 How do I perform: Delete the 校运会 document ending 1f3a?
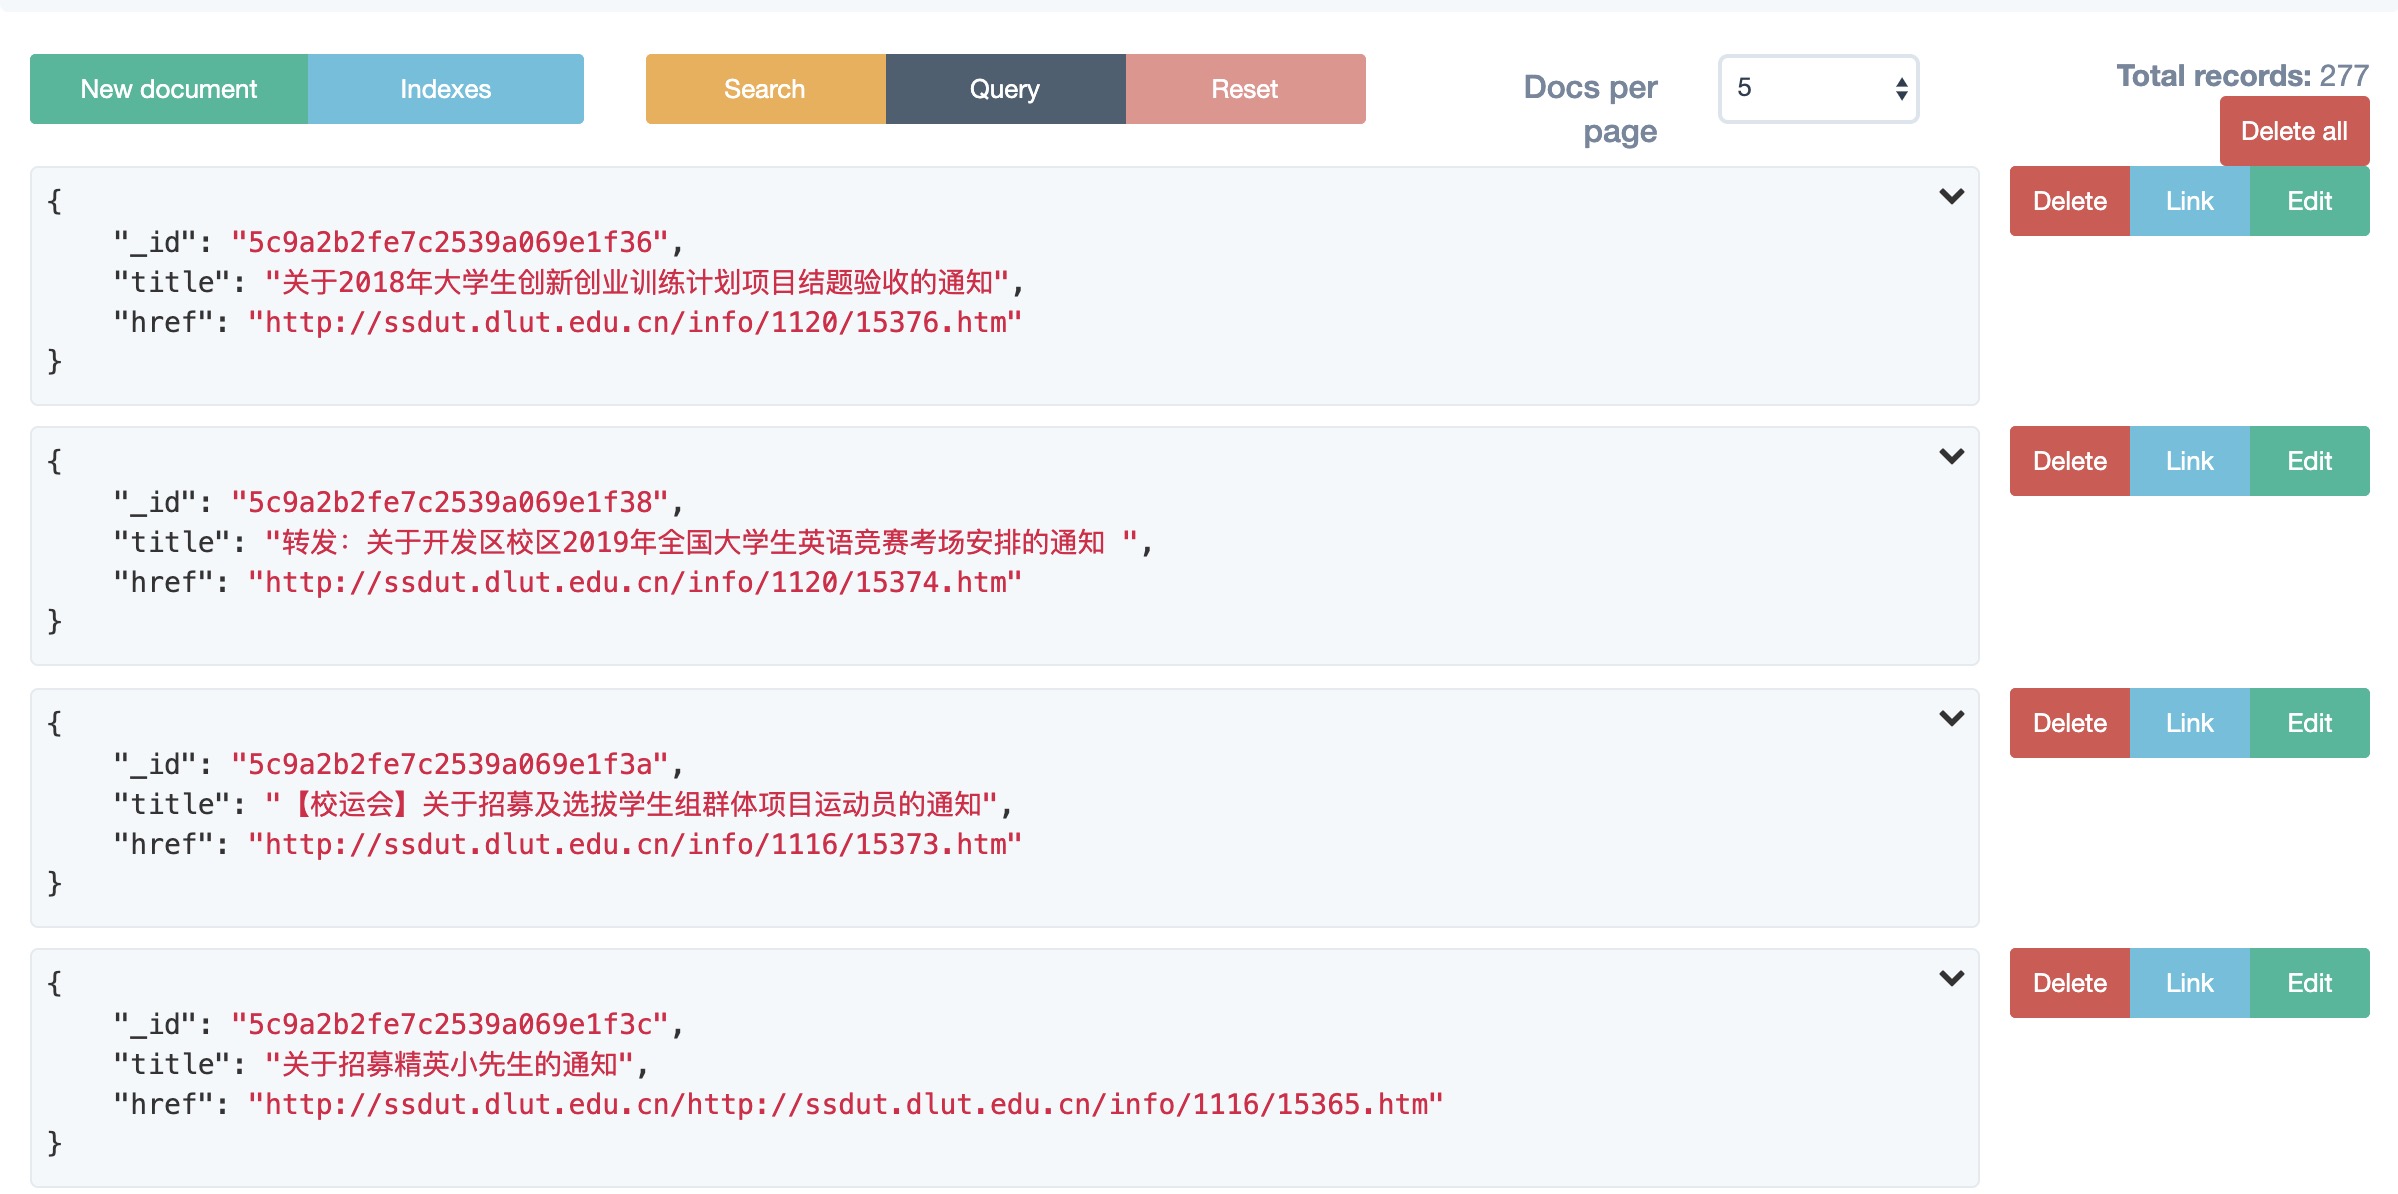point(2069,723)
